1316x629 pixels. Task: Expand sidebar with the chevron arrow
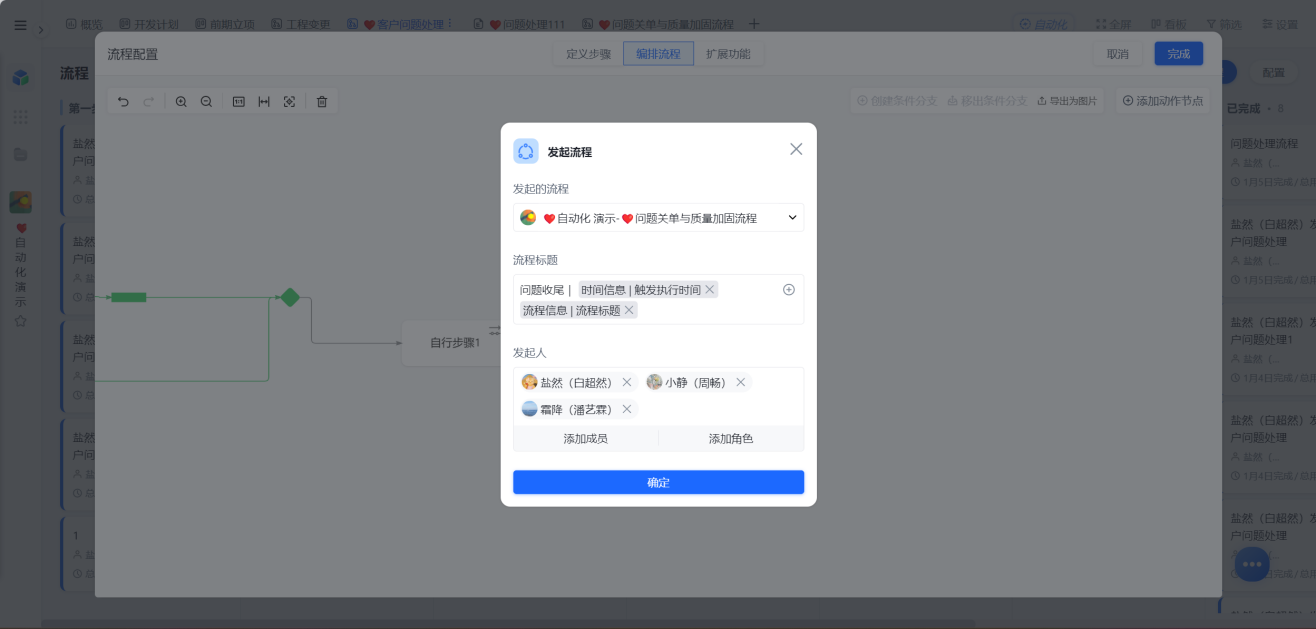(x=41, y=29)
